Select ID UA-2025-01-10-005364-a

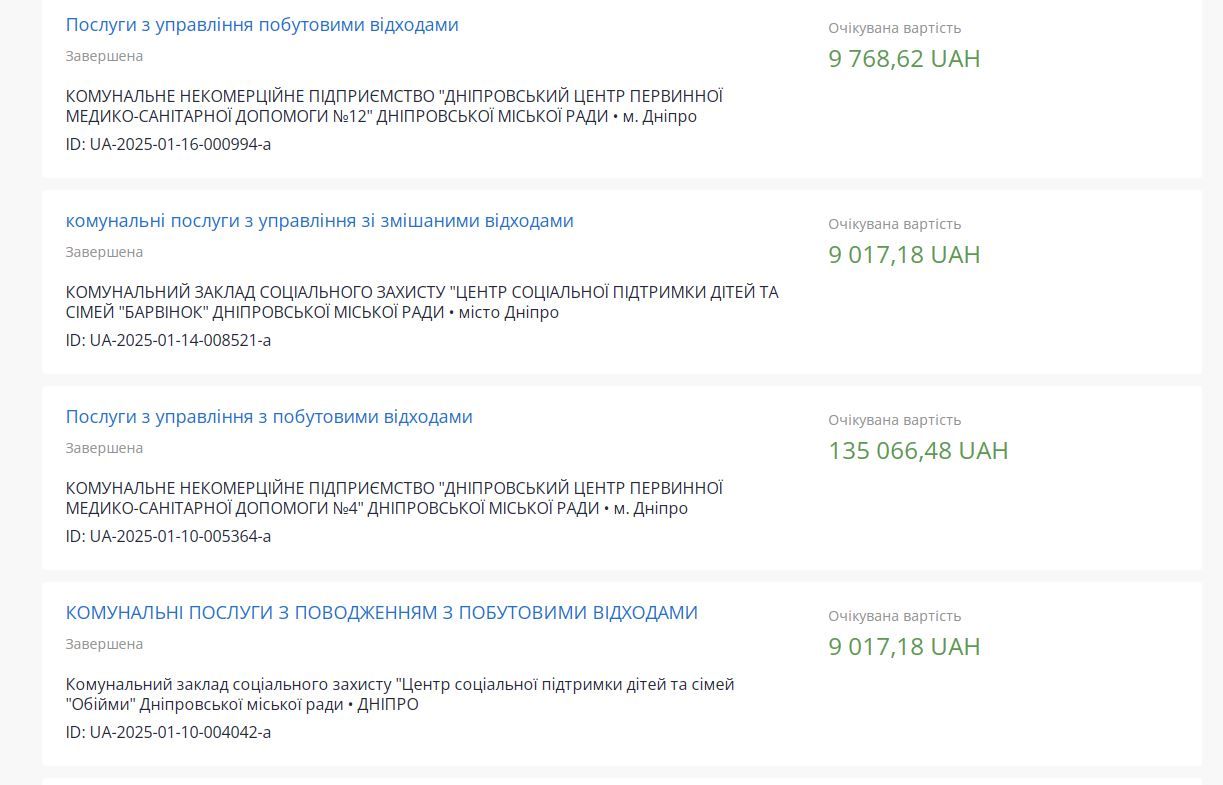[x=166, y=536]
